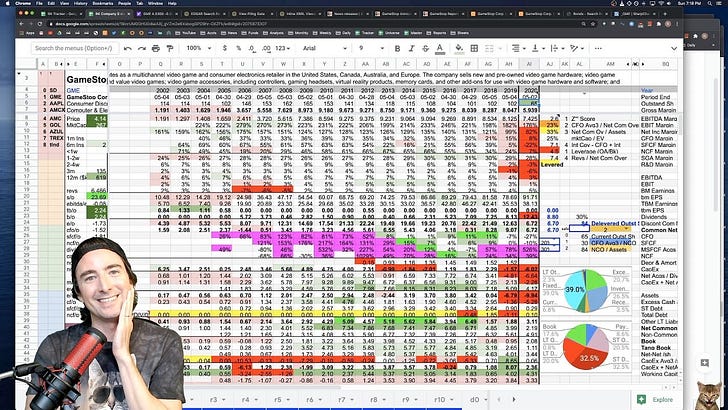Viewport: 728px width, 410px height.
Task: Select column header Q
Action: coord(161,64)
